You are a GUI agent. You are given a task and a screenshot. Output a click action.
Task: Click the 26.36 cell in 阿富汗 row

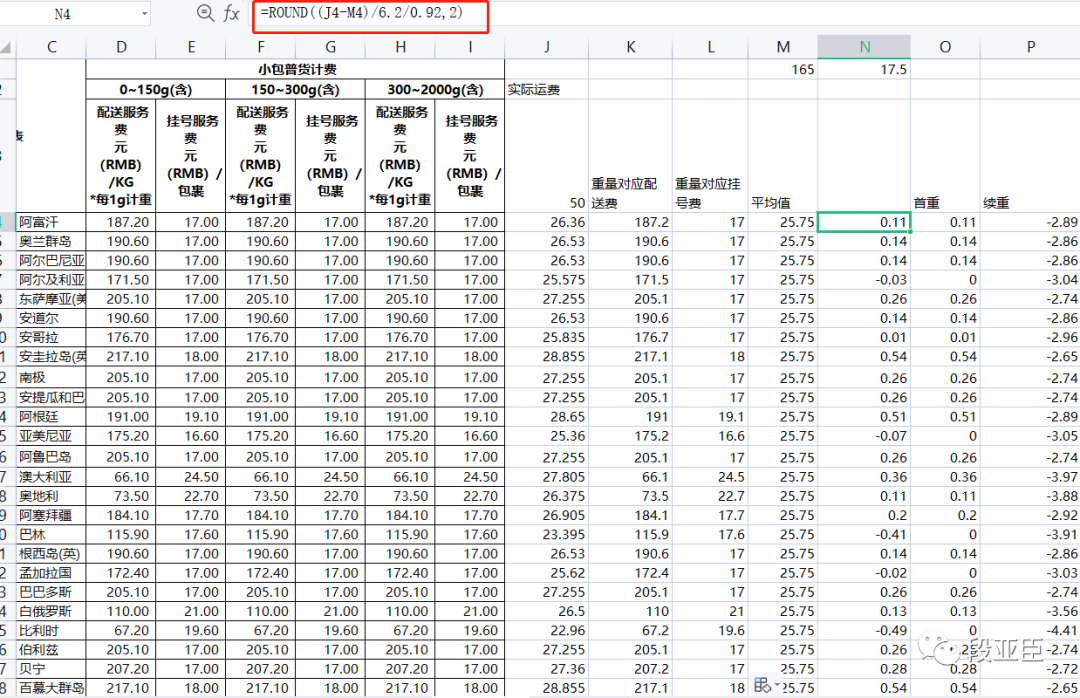[x=547, y=222]
